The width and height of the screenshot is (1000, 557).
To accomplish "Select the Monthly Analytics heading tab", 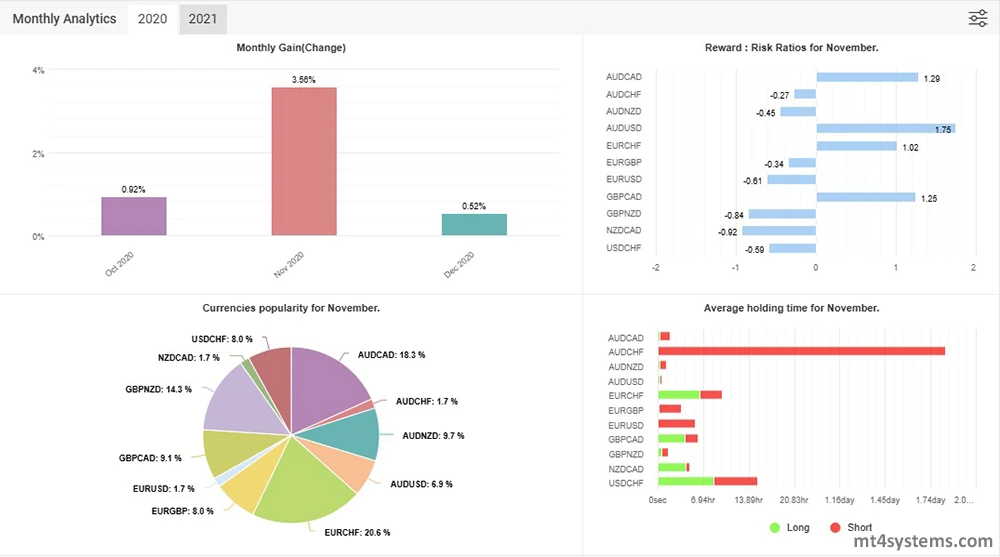I will 64,19.
